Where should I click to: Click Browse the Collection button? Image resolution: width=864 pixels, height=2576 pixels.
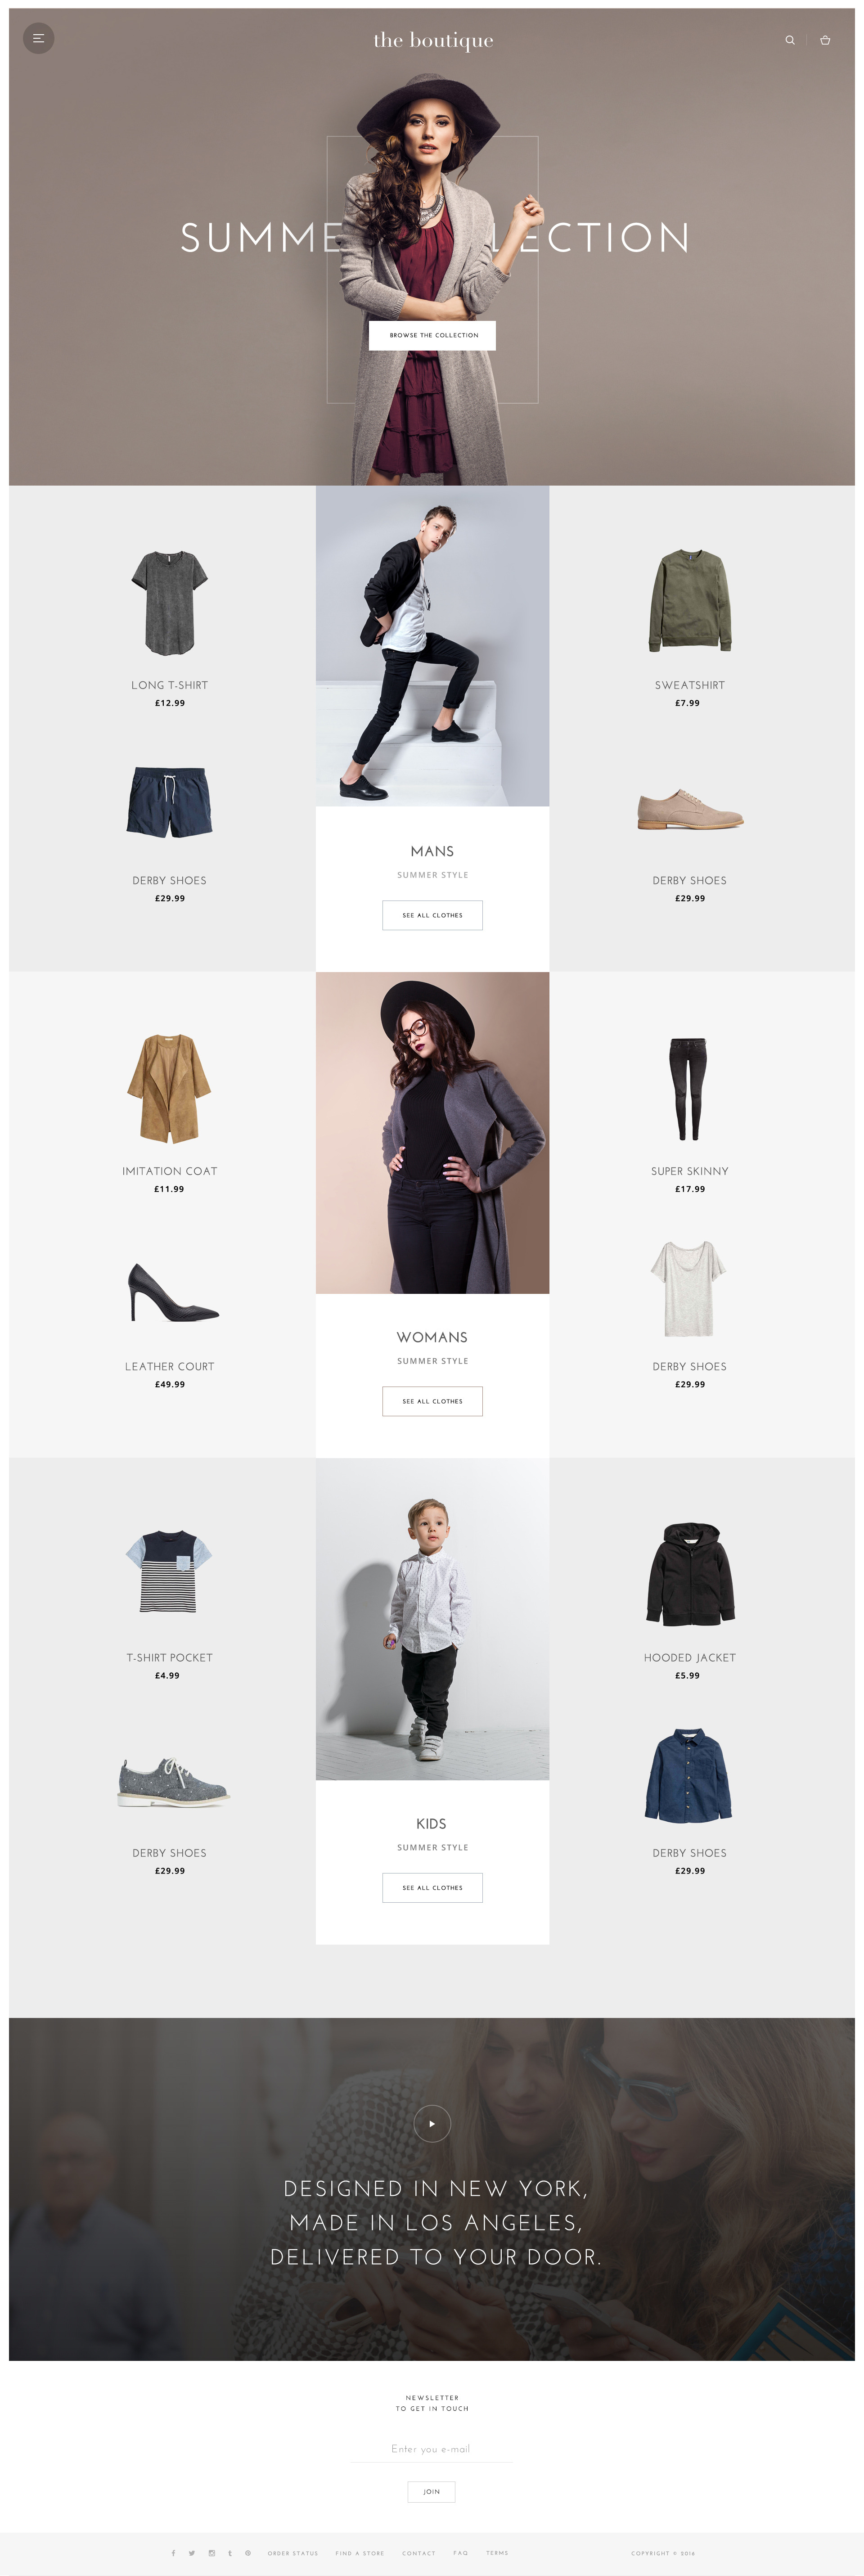click(432, 335)
